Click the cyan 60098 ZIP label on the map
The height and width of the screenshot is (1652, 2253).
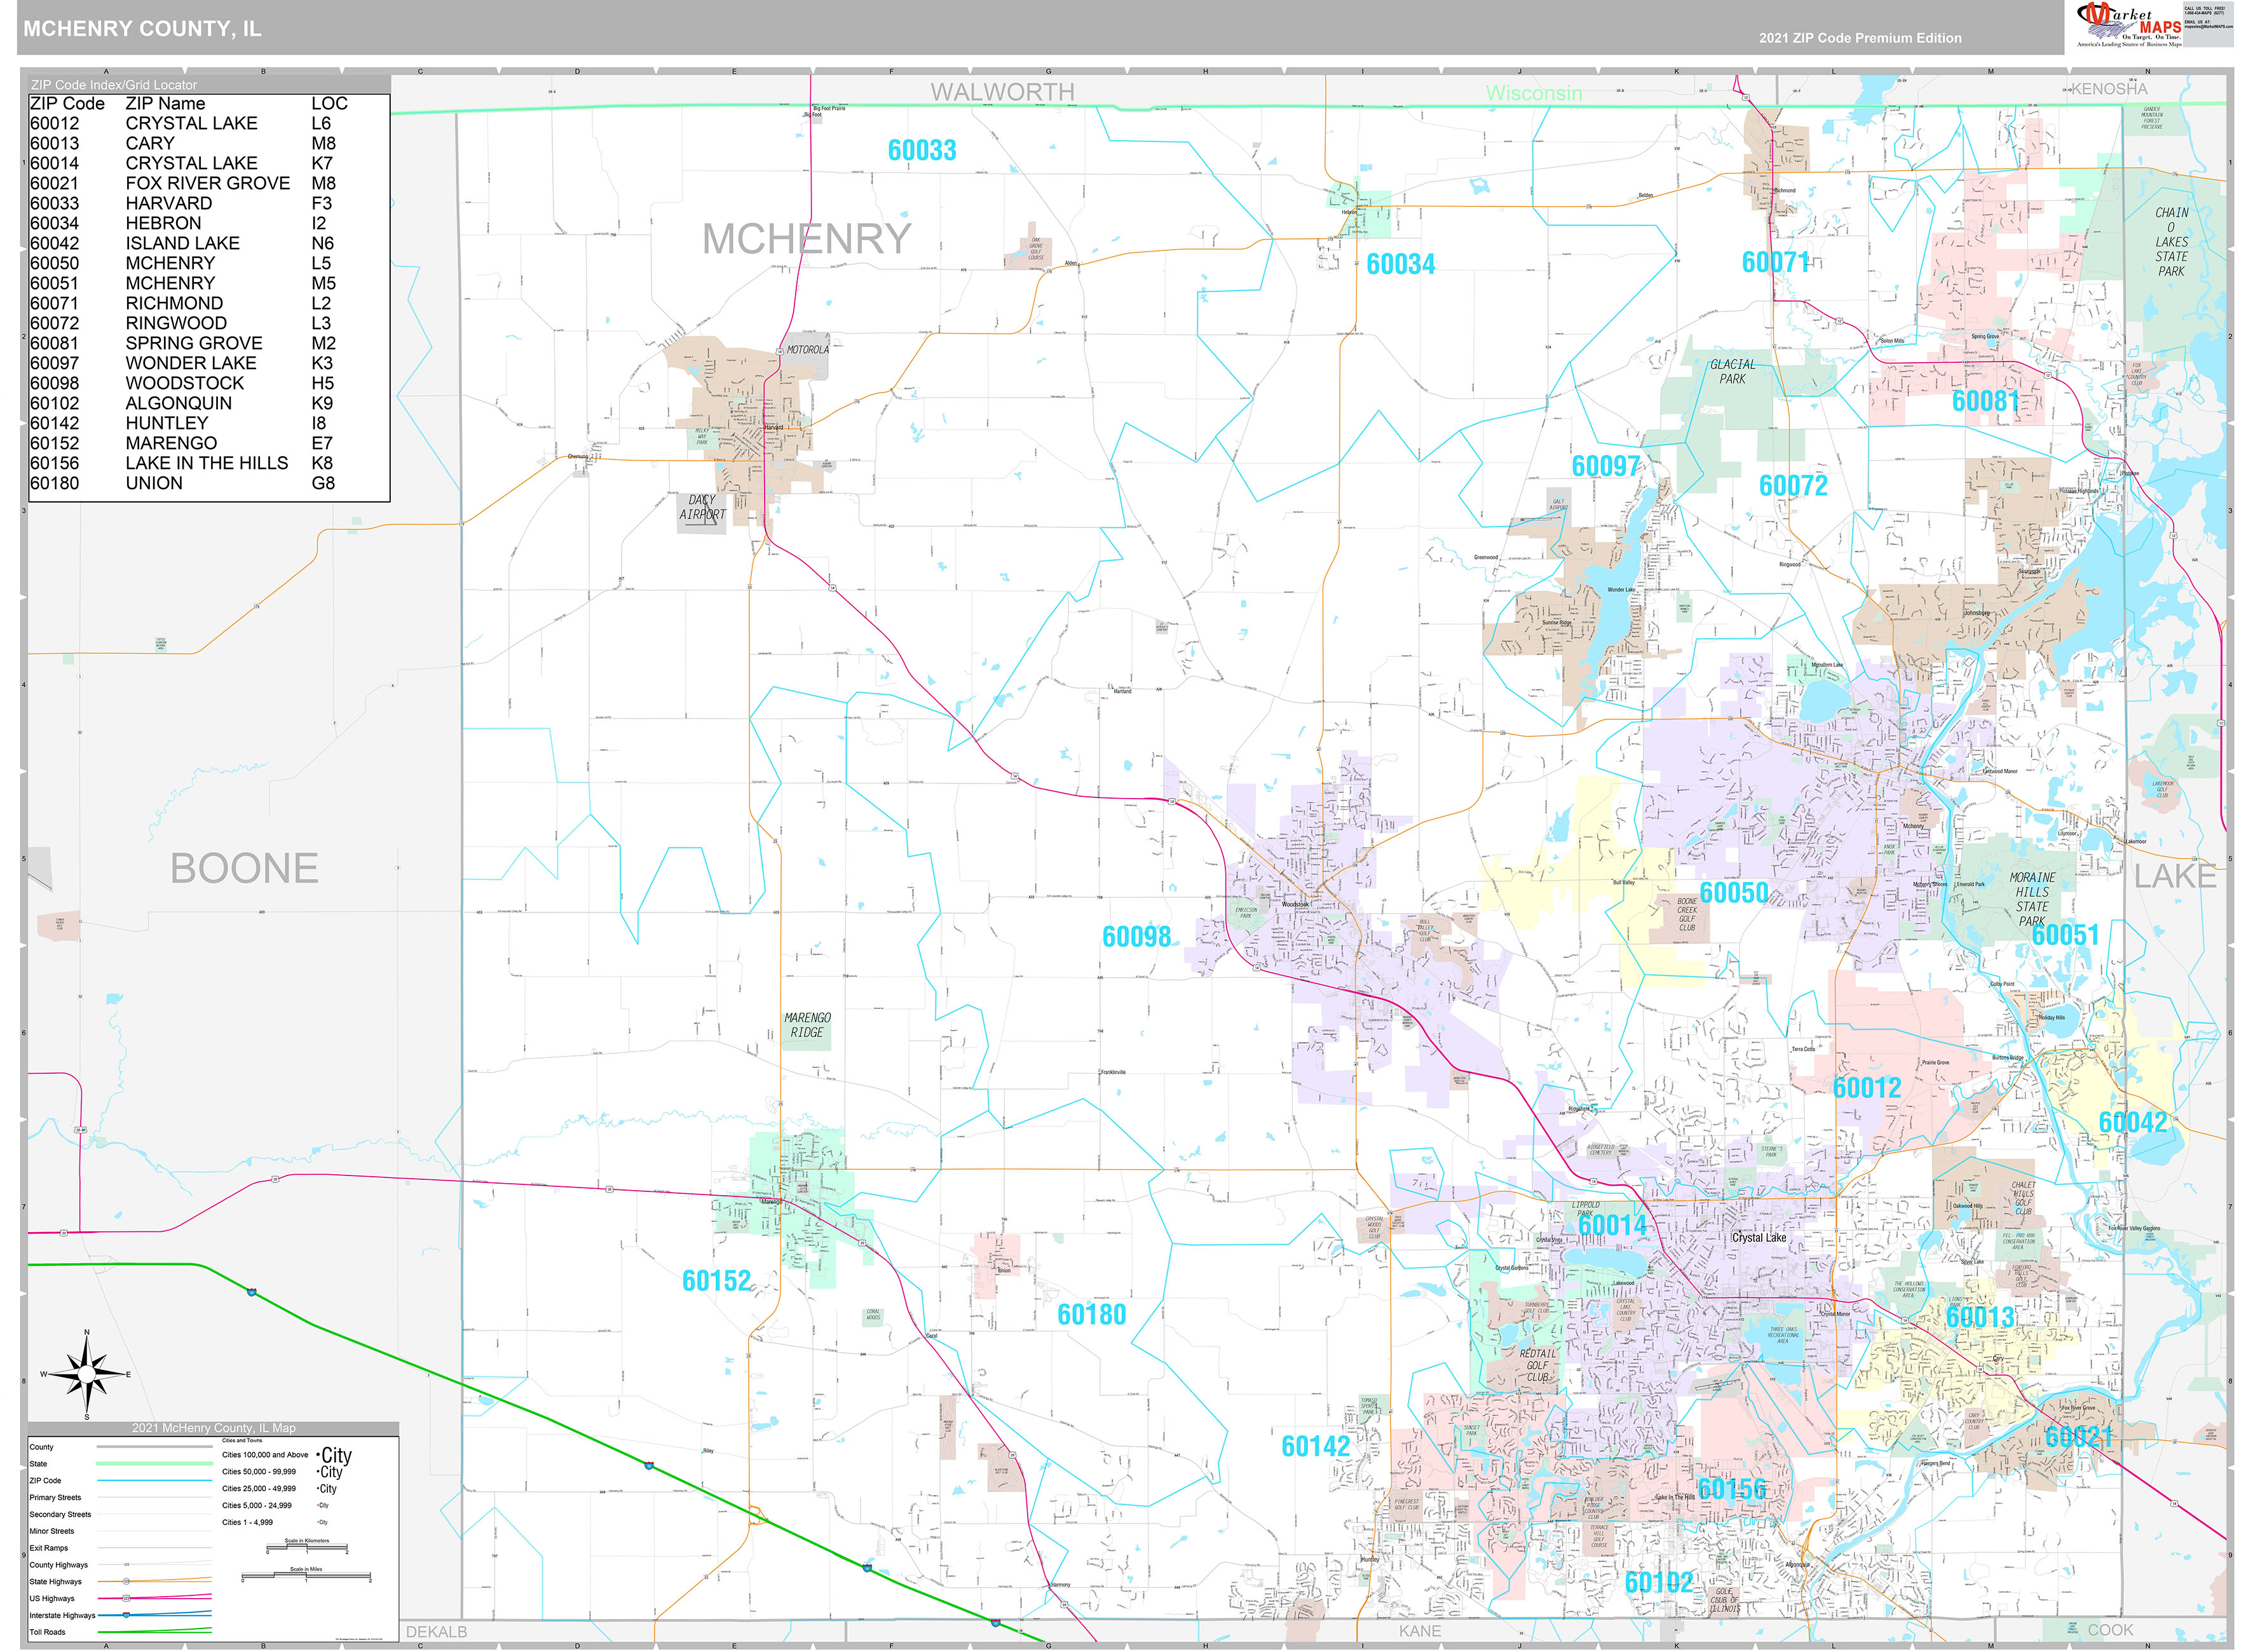coord(1136,937)
